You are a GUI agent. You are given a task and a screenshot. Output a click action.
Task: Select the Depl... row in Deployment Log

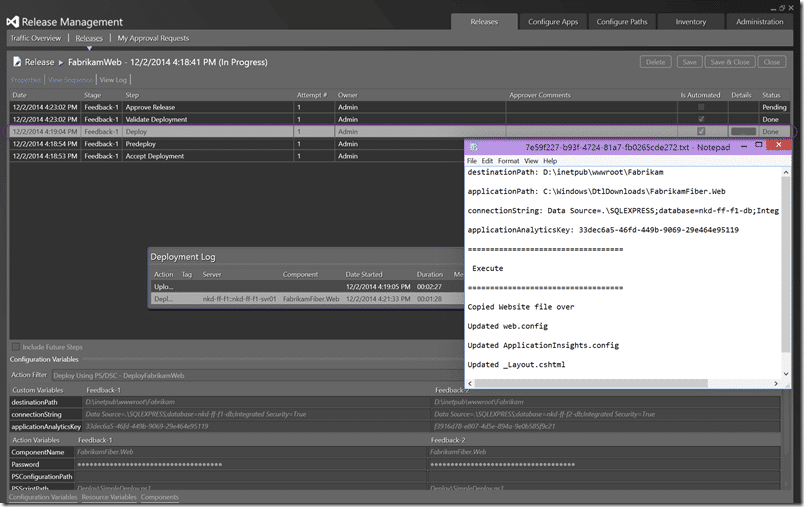308,299
